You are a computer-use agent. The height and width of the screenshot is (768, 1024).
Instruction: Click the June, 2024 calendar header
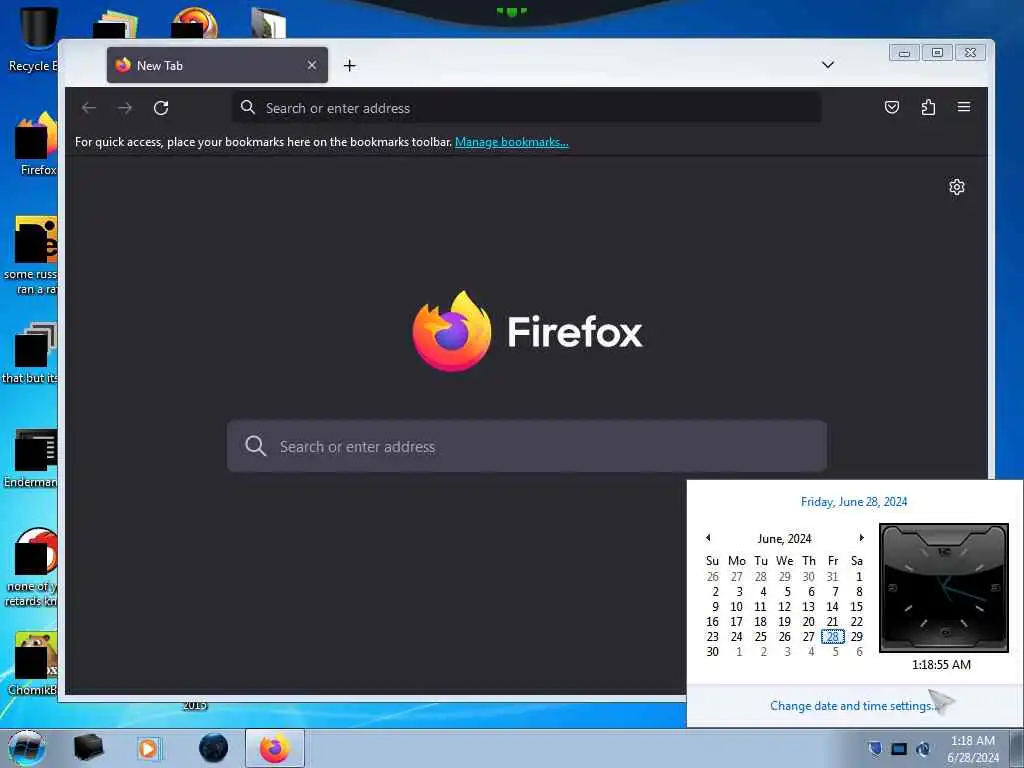[x=784, y=539]
